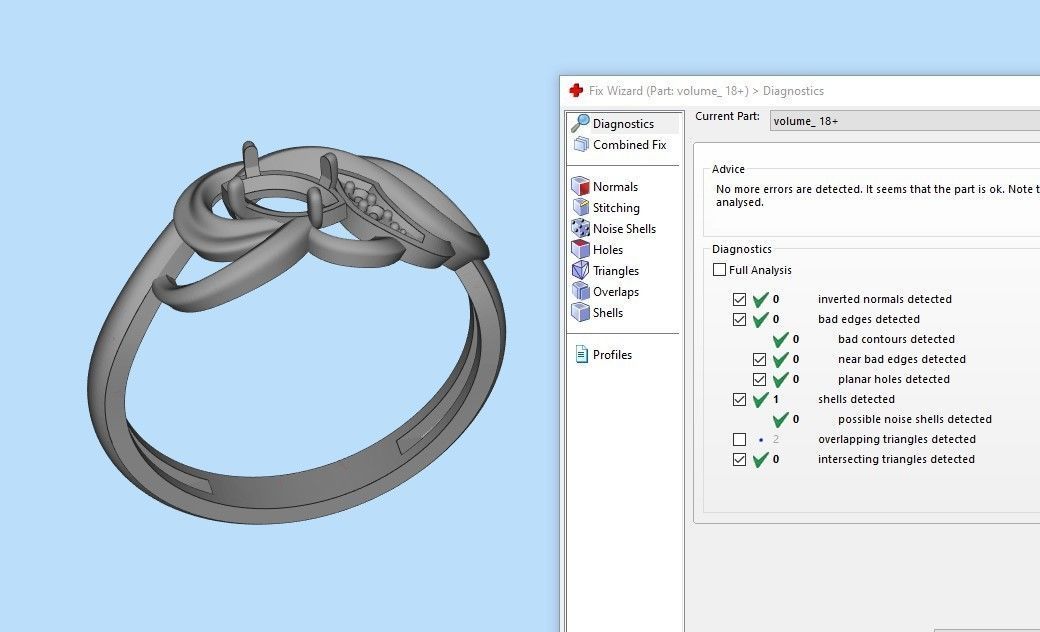Open the Profiles page

612,355
